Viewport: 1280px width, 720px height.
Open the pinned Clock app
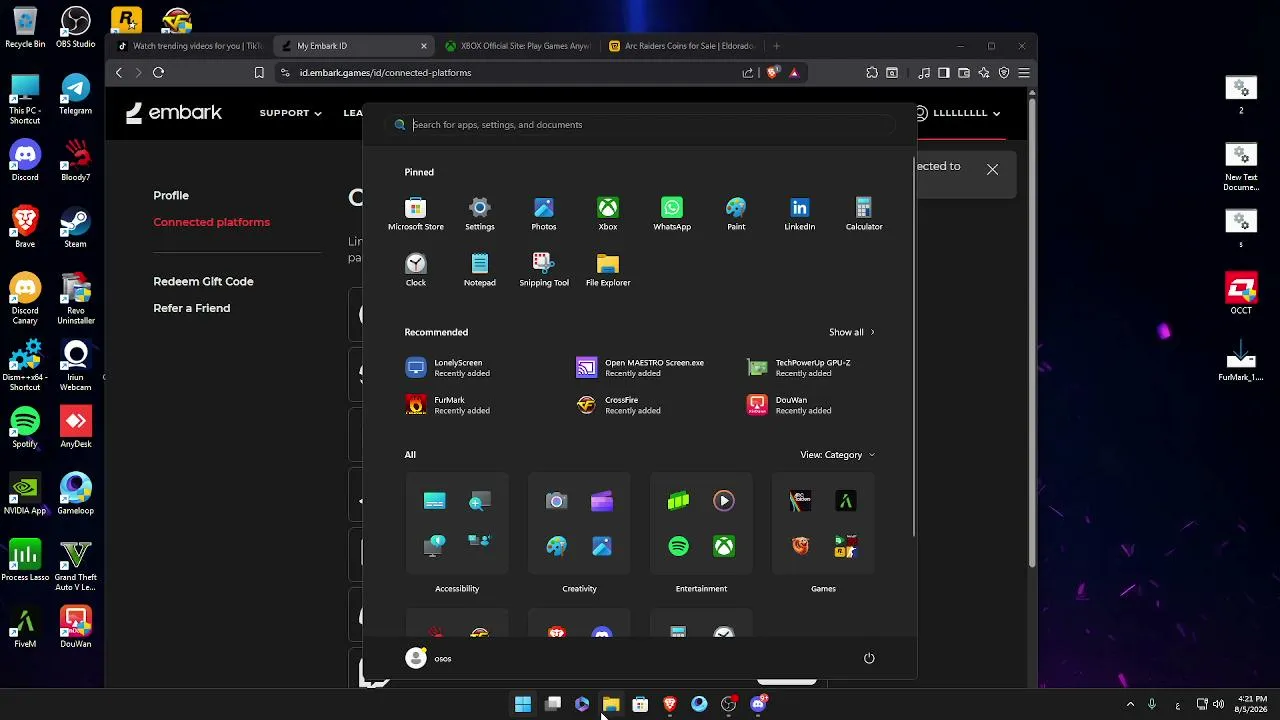[x=415, y=270]
